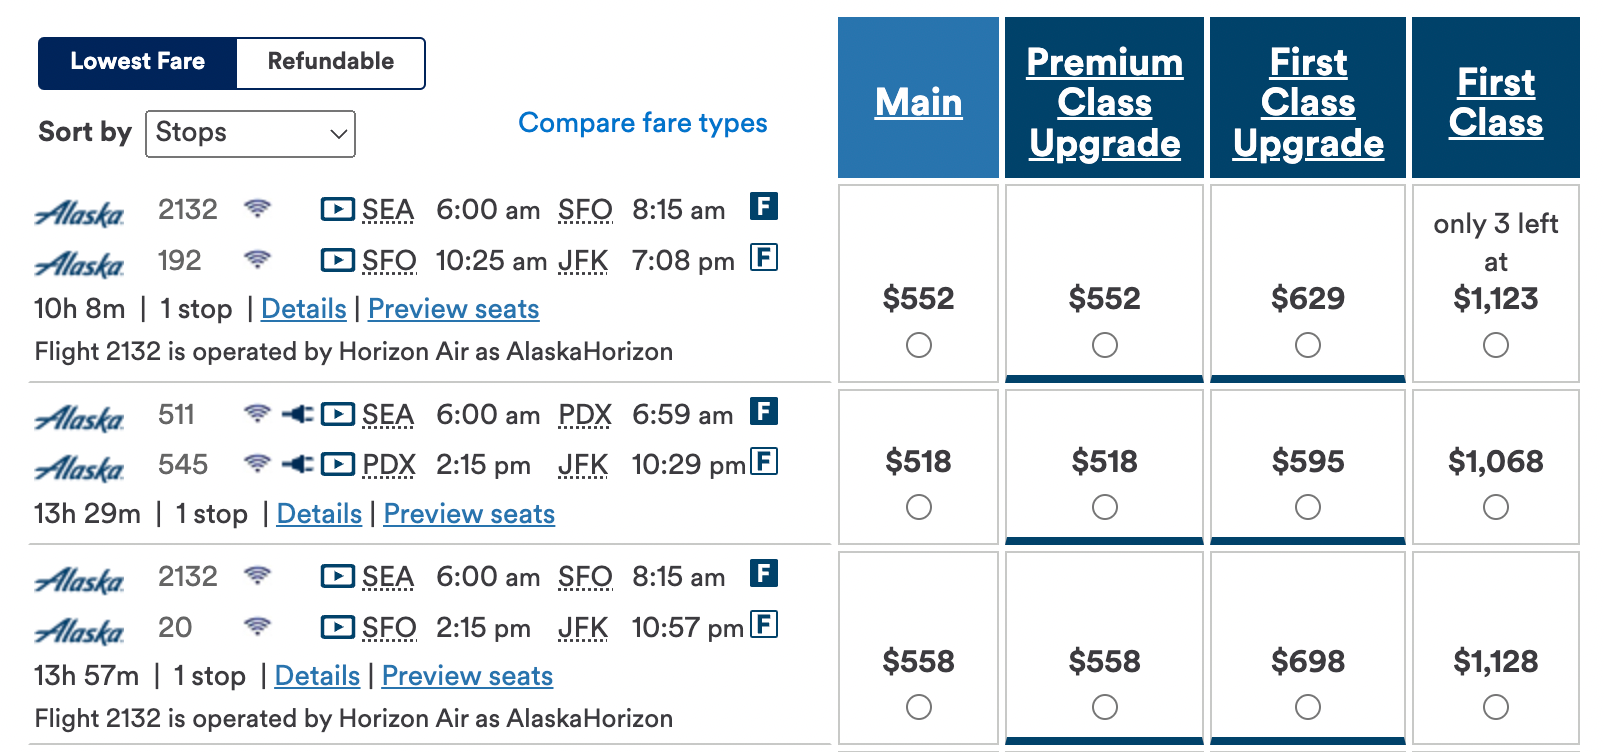Click the WiFi icon on flight 20
This screenshot has height=752, width=1604.
point(260,628)
